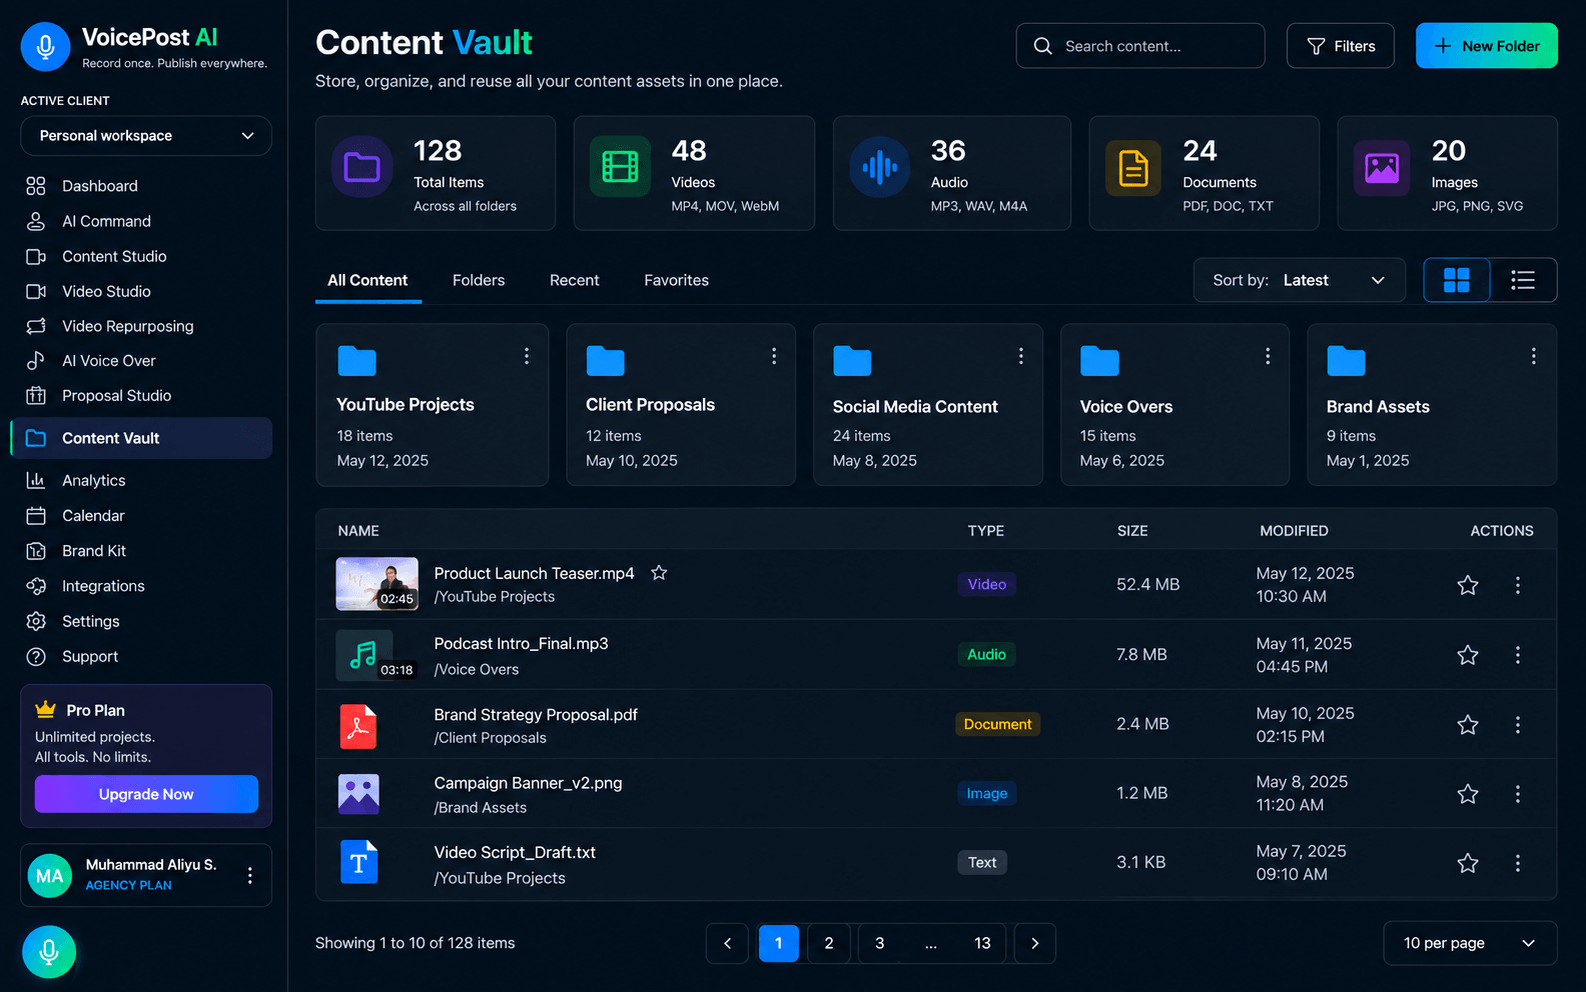
Task: Click the Upgrade Now button
Action: (x=146, y=794)
